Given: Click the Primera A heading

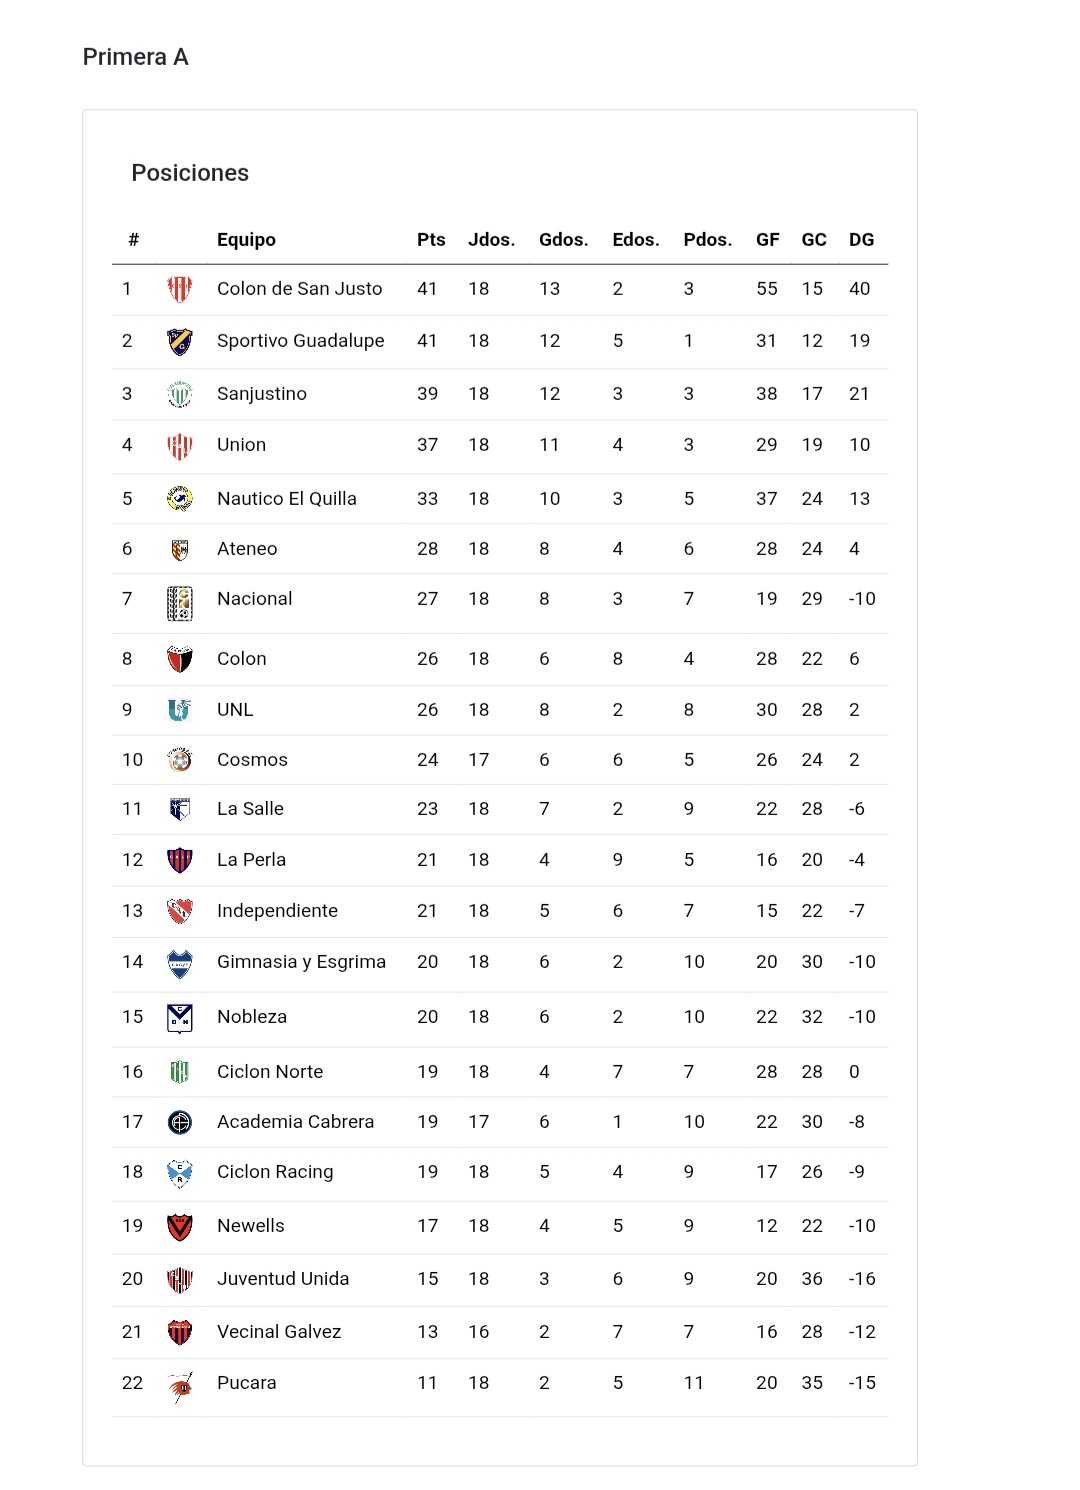Looking at the screenshot, I should (x=135, y=57).
